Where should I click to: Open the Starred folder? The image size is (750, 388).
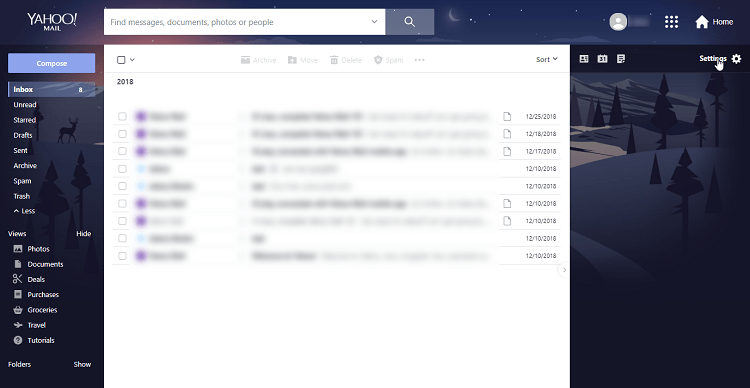click(x=24, y=120)
